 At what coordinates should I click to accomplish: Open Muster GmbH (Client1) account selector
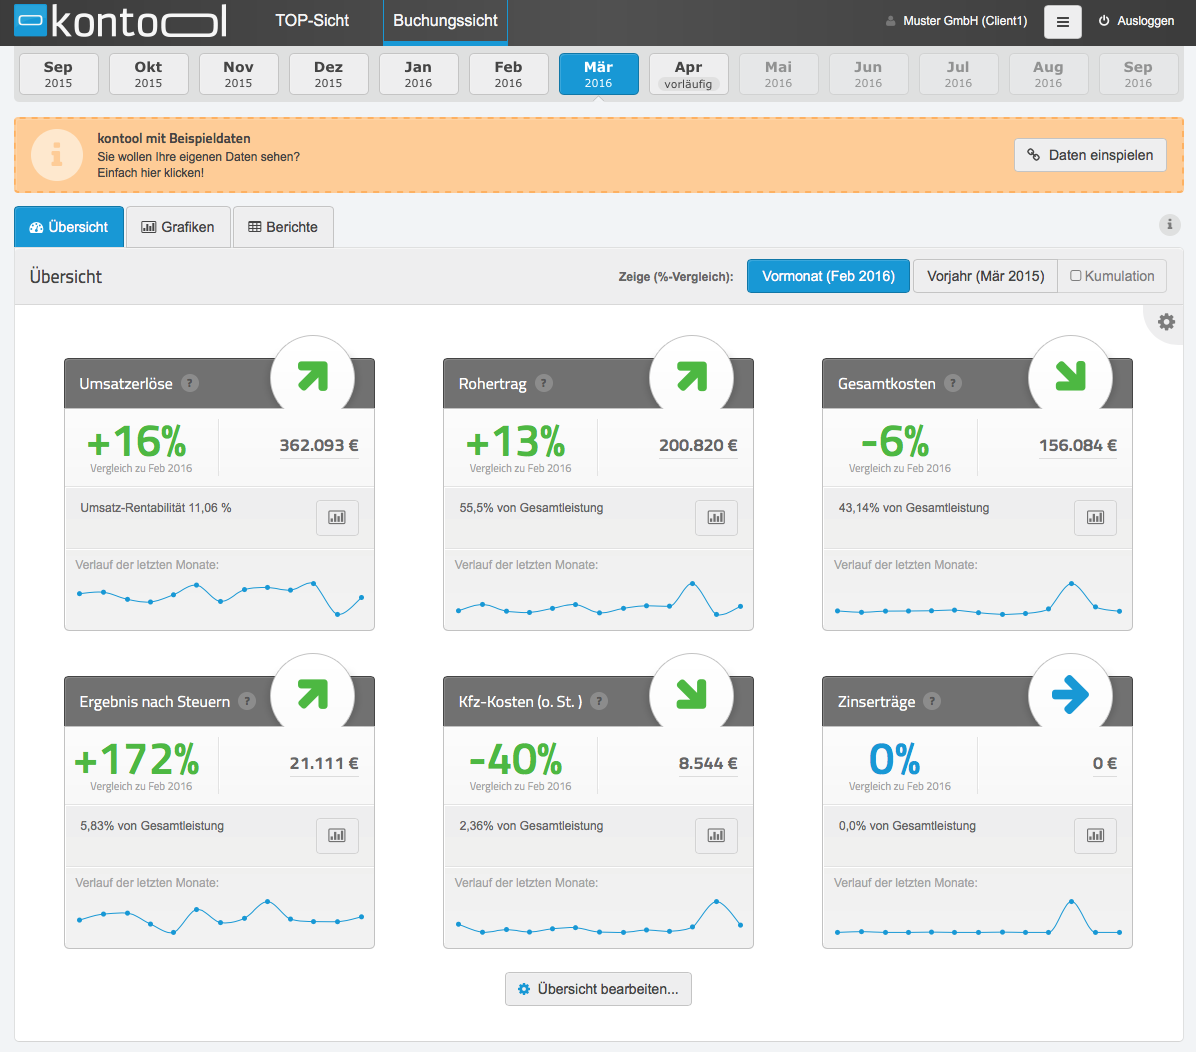click(956, 21)
